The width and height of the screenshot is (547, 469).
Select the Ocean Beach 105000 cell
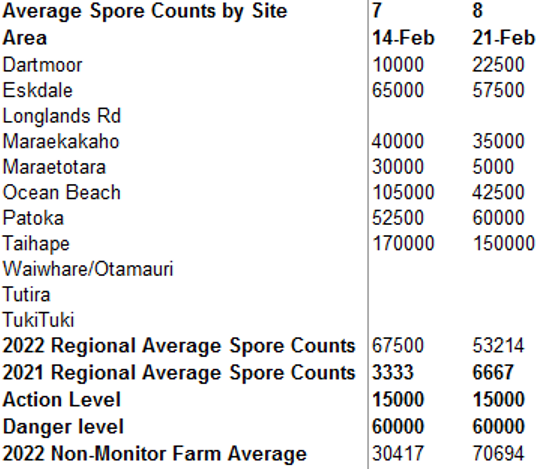(403, 193)
